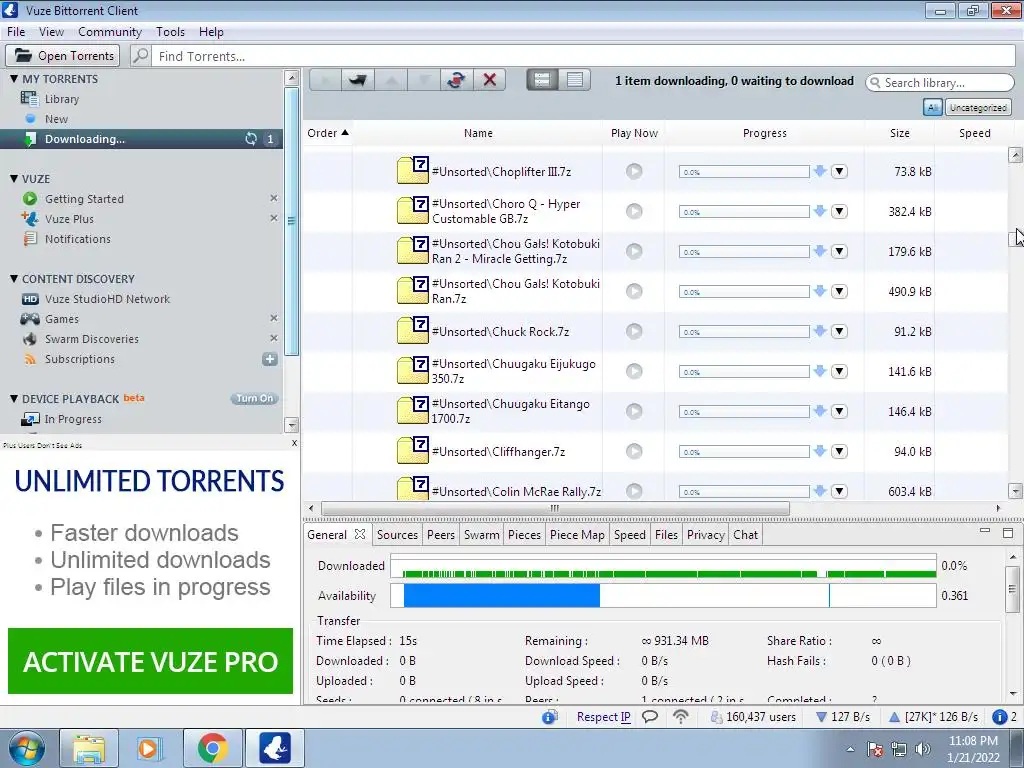Viewport: 1024px width, 768px height.
Task: Open the View menu
Action: tap(51, 31)
